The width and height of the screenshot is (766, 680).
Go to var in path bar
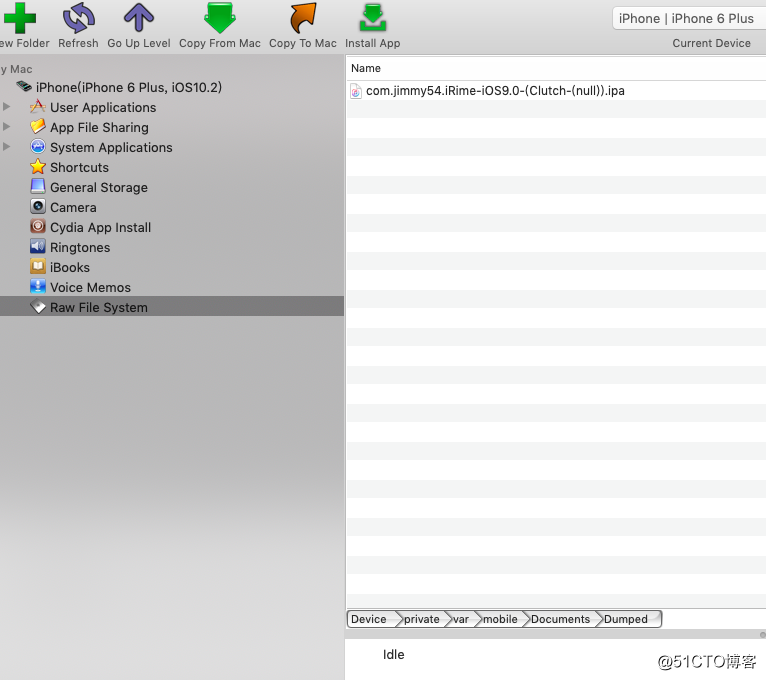pyautogui.click(x=461, y=619)
